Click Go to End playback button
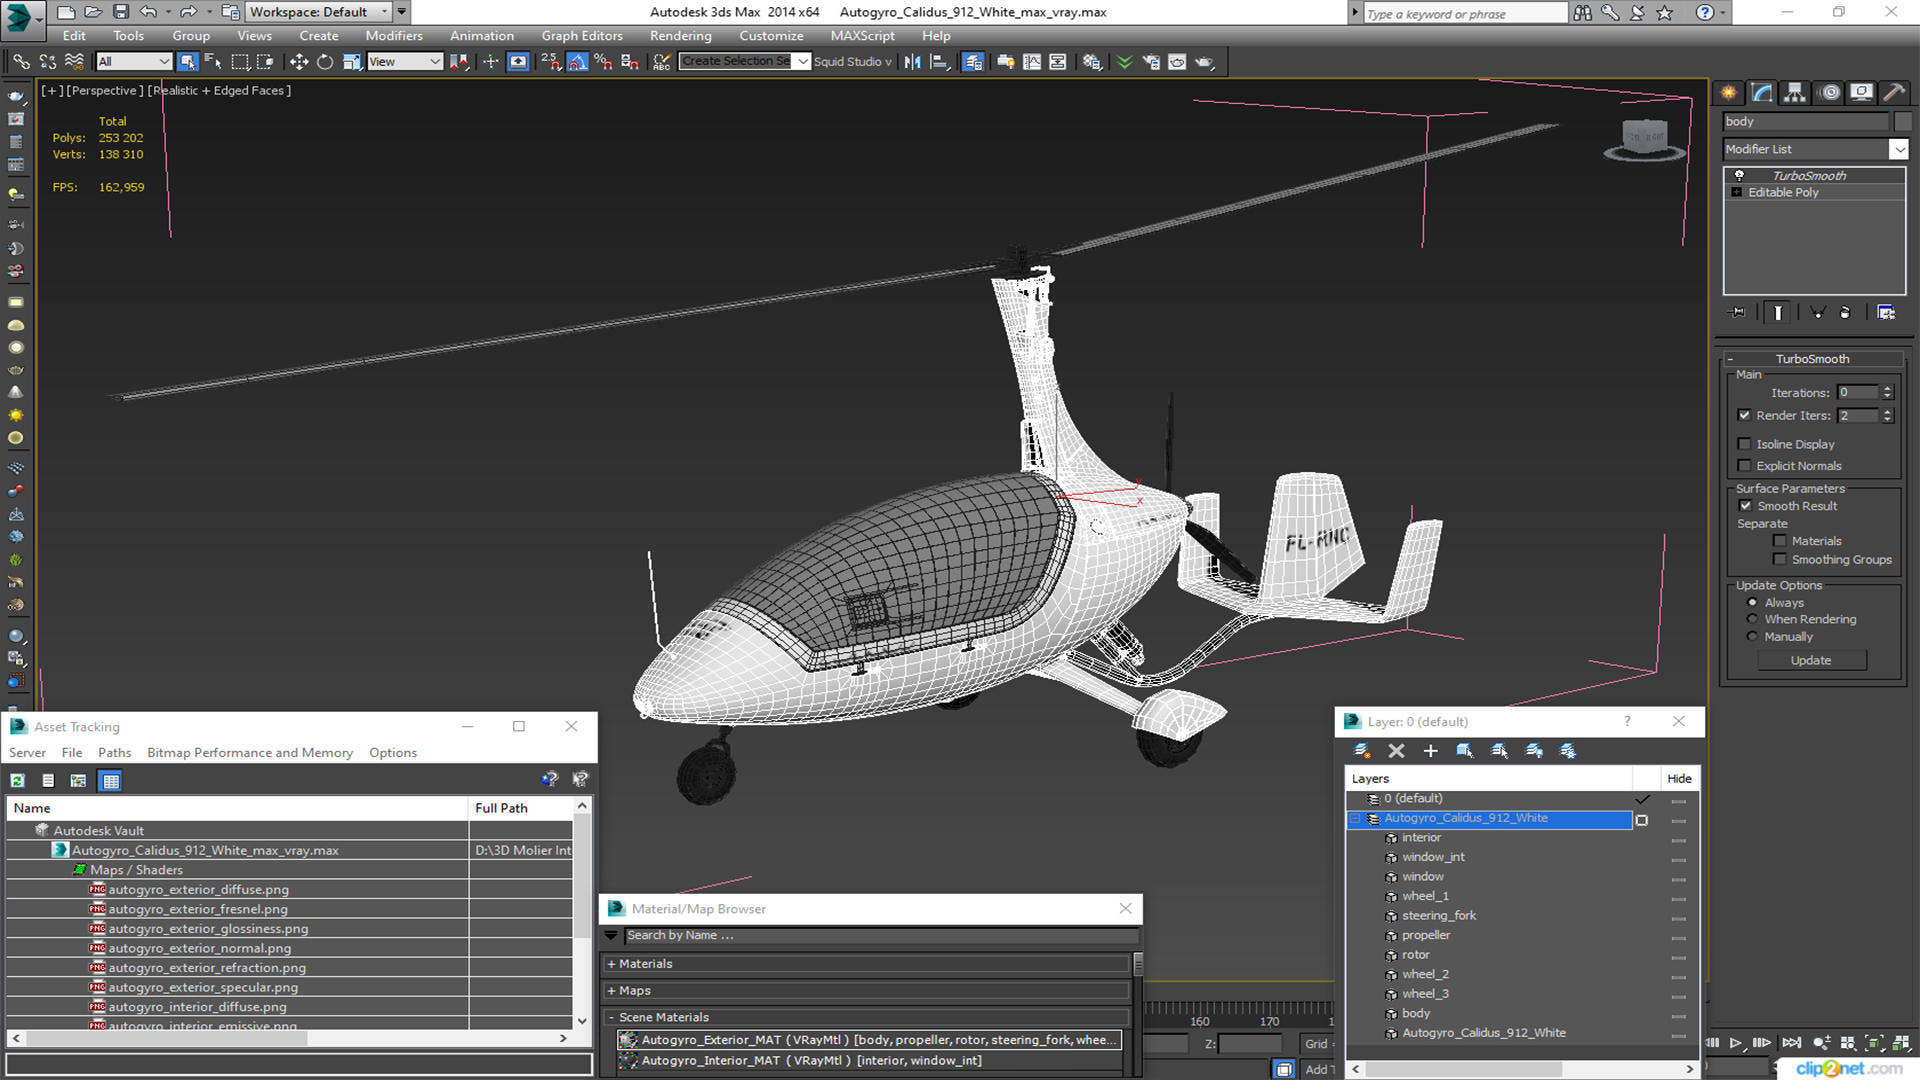This screenshot has width=1920, height=1080. 1791,1043
